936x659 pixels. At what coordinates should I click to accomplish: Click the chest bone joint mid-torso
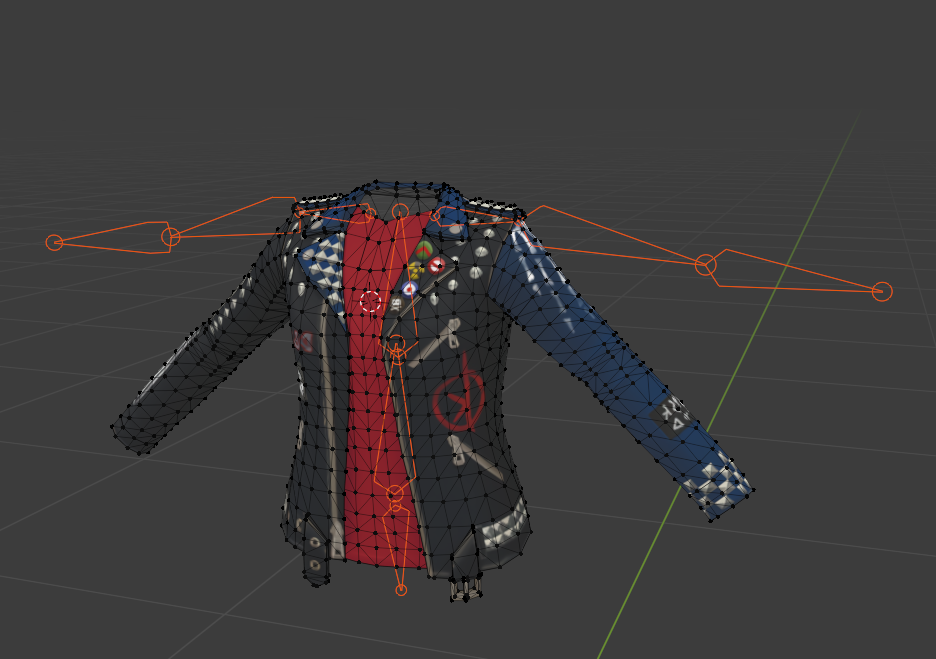397,344
